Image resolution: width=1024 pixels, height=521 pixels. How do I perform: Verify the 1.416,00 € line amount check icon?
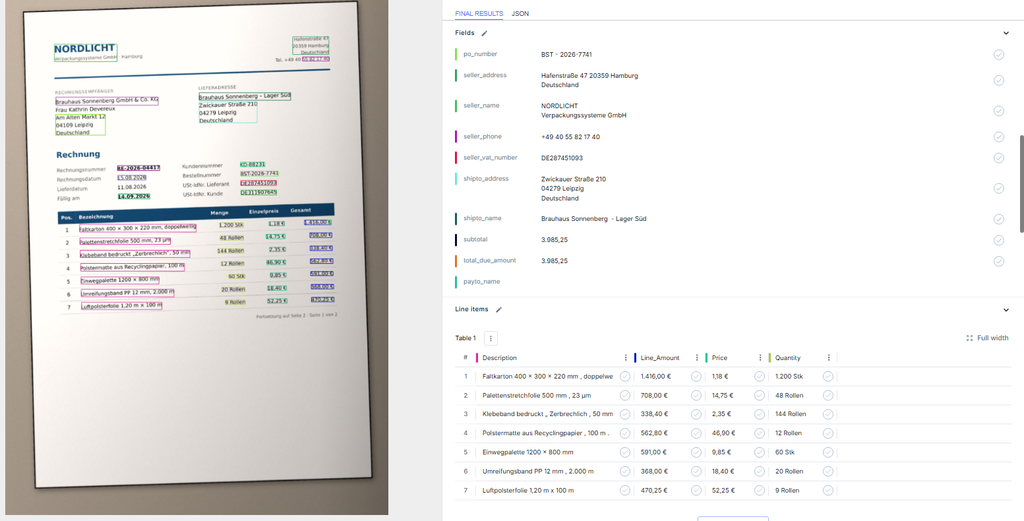tap(696, 376)
